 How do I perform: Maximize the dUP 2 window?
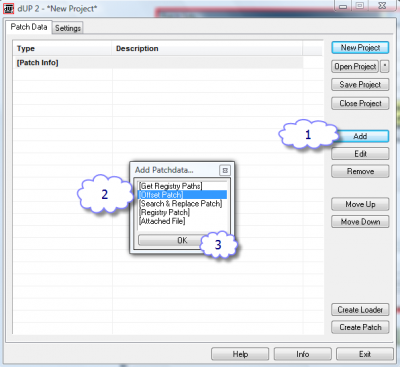click(360, 6)
